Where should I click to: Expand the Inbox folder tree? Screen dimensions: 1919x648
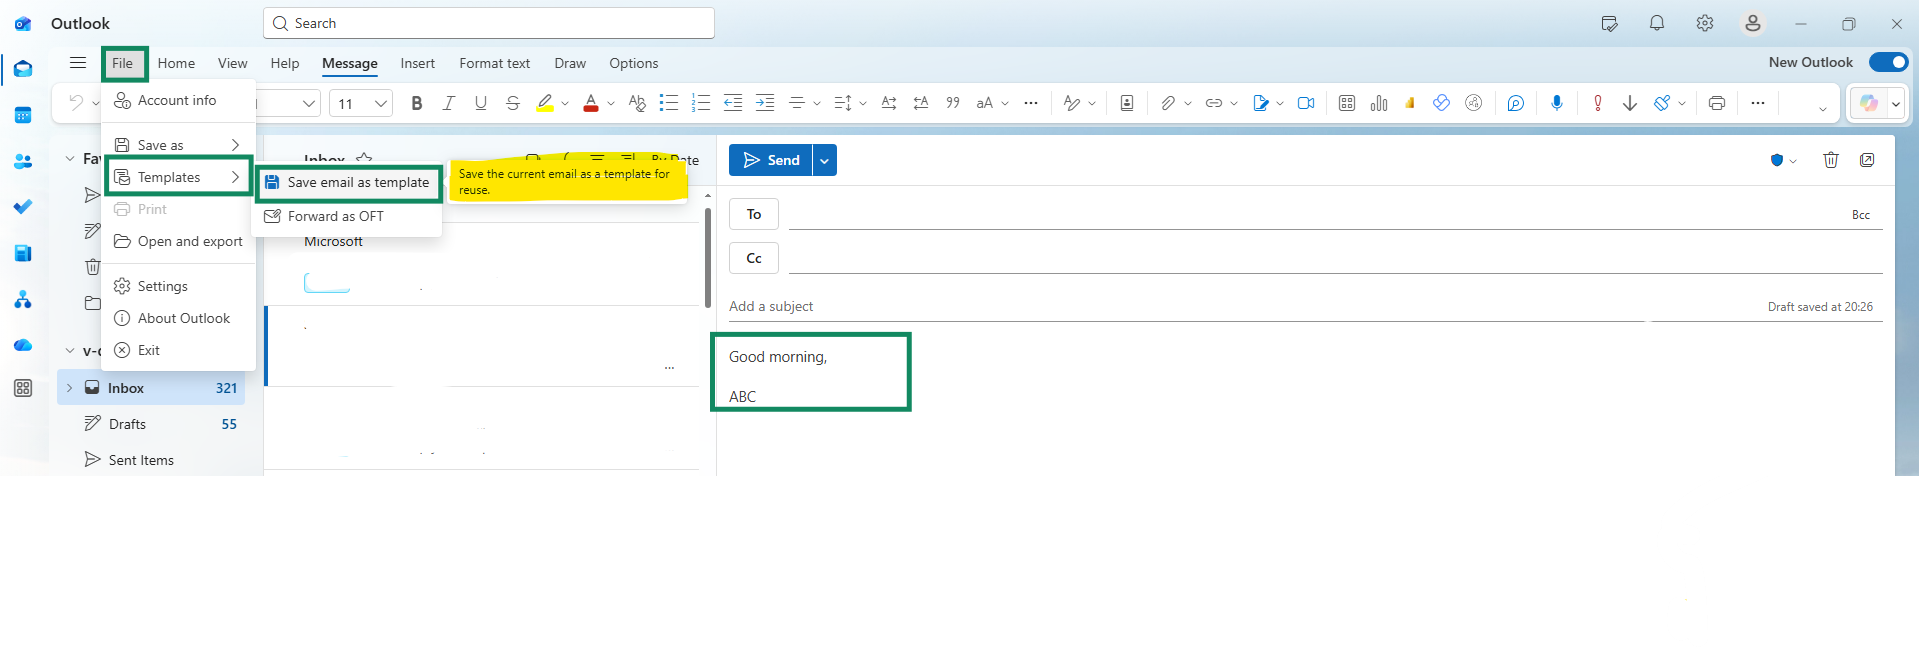70,388
